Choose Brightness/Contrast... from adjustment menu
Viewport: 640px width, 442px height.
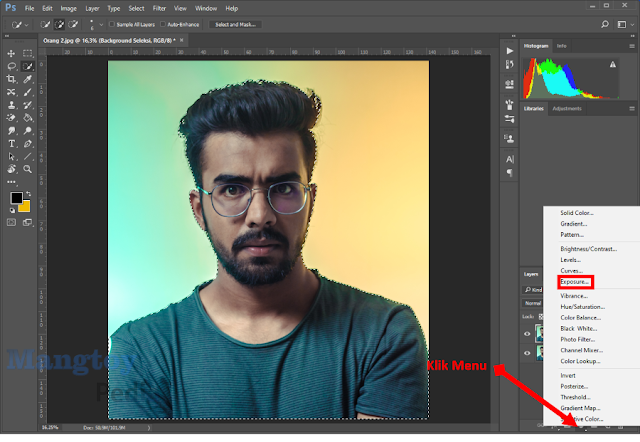coord(589,249)
